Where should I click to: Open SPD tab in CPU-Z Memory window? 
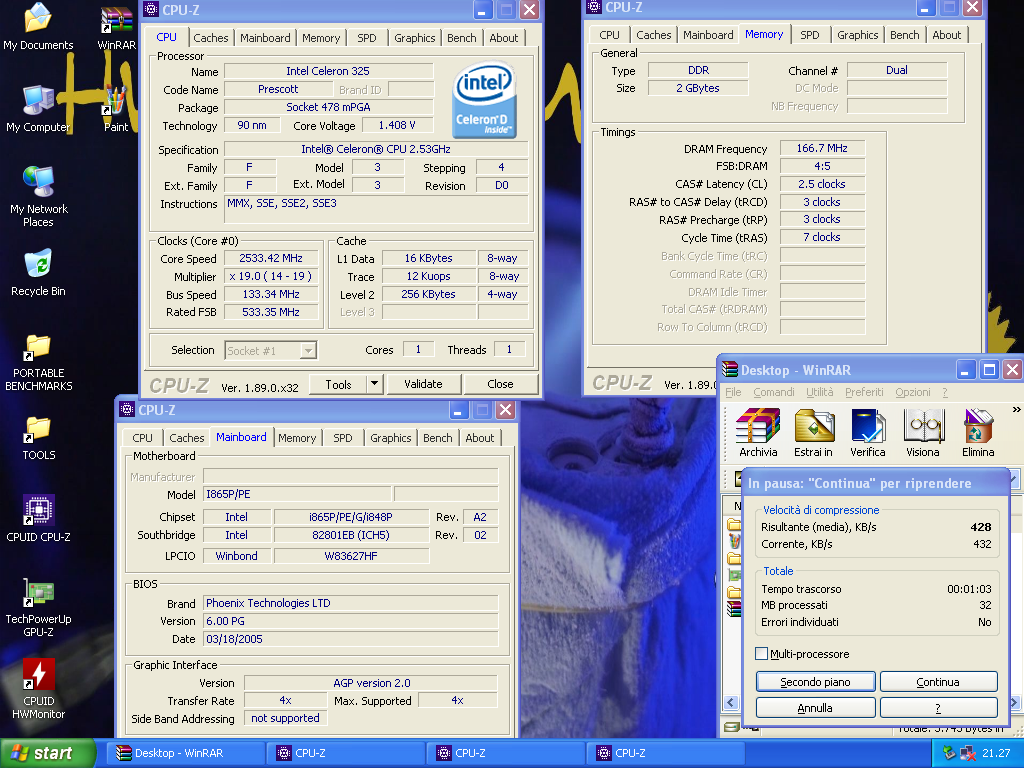(x=810, y=35)
